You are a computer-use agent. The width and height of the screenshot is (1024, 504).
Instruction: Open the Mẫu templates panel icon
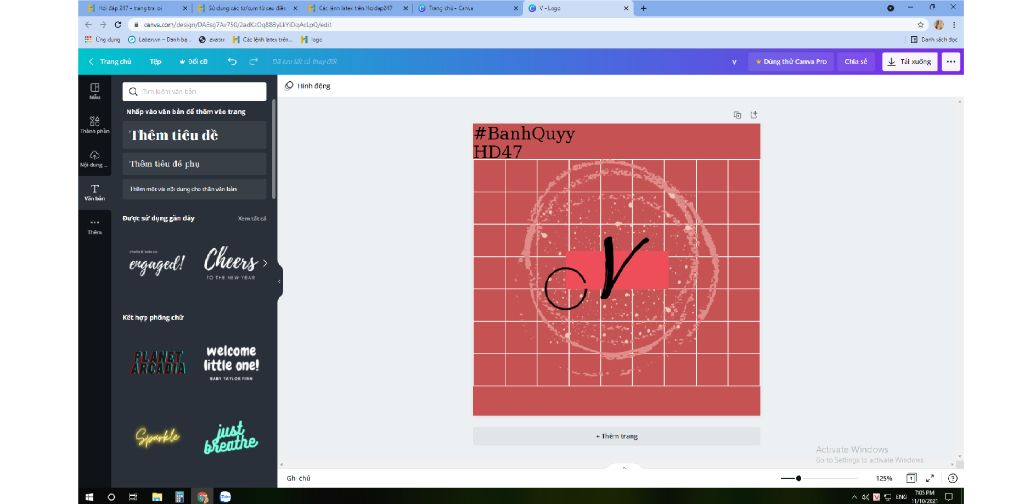95,91
